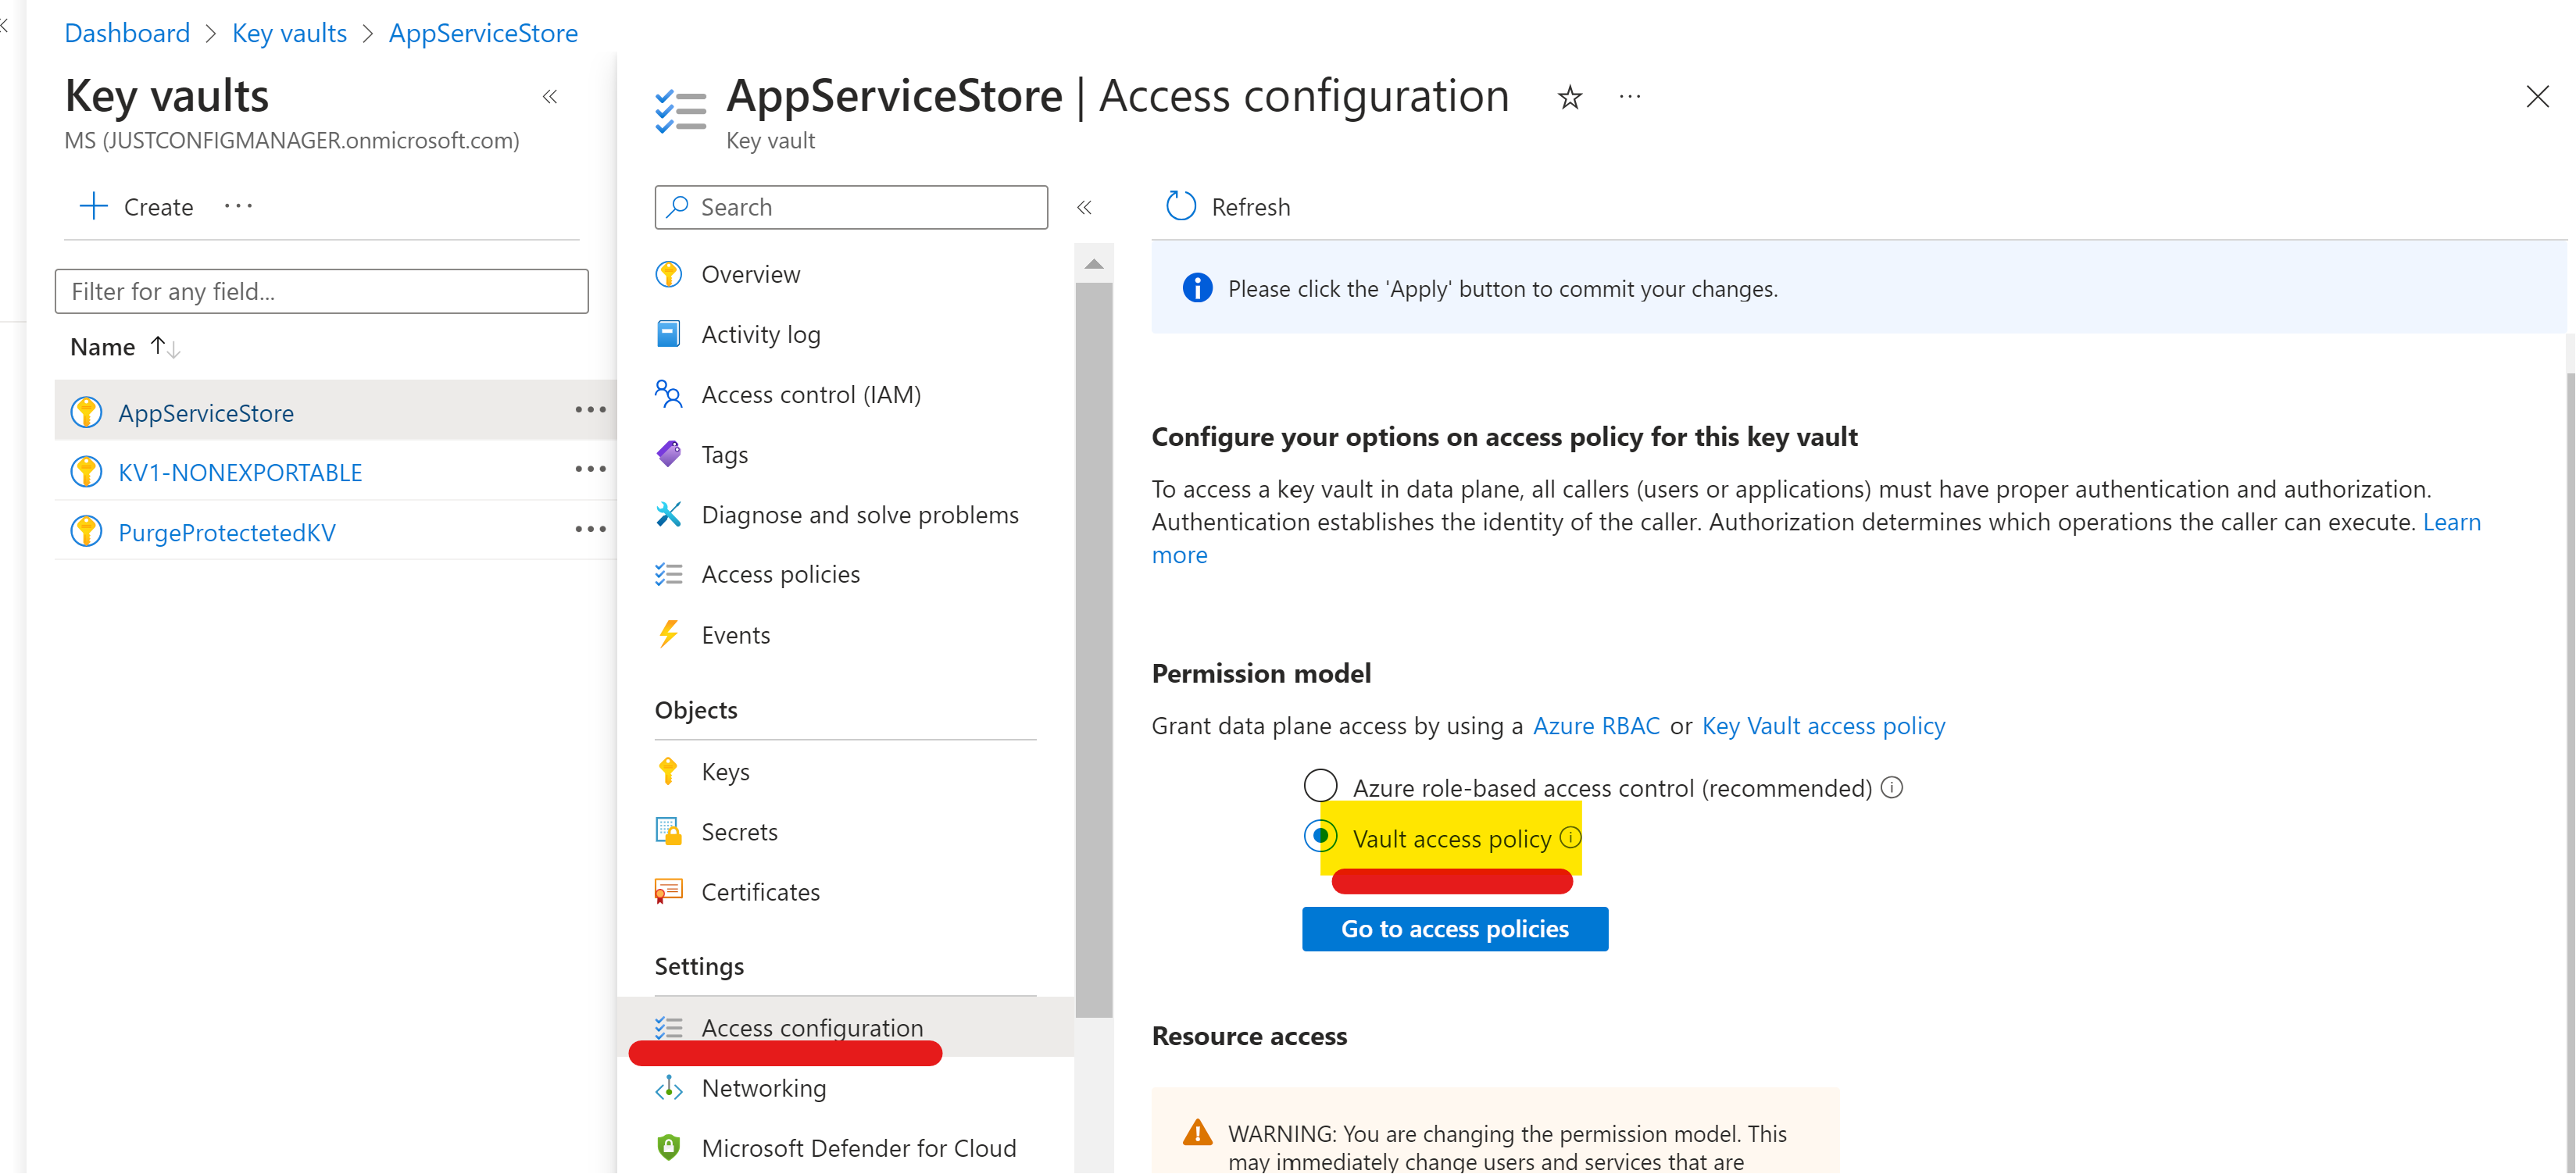Select the Azure role-based access control radio button
This screenshot has width=2576, height=1174.
pos(1320,786)
